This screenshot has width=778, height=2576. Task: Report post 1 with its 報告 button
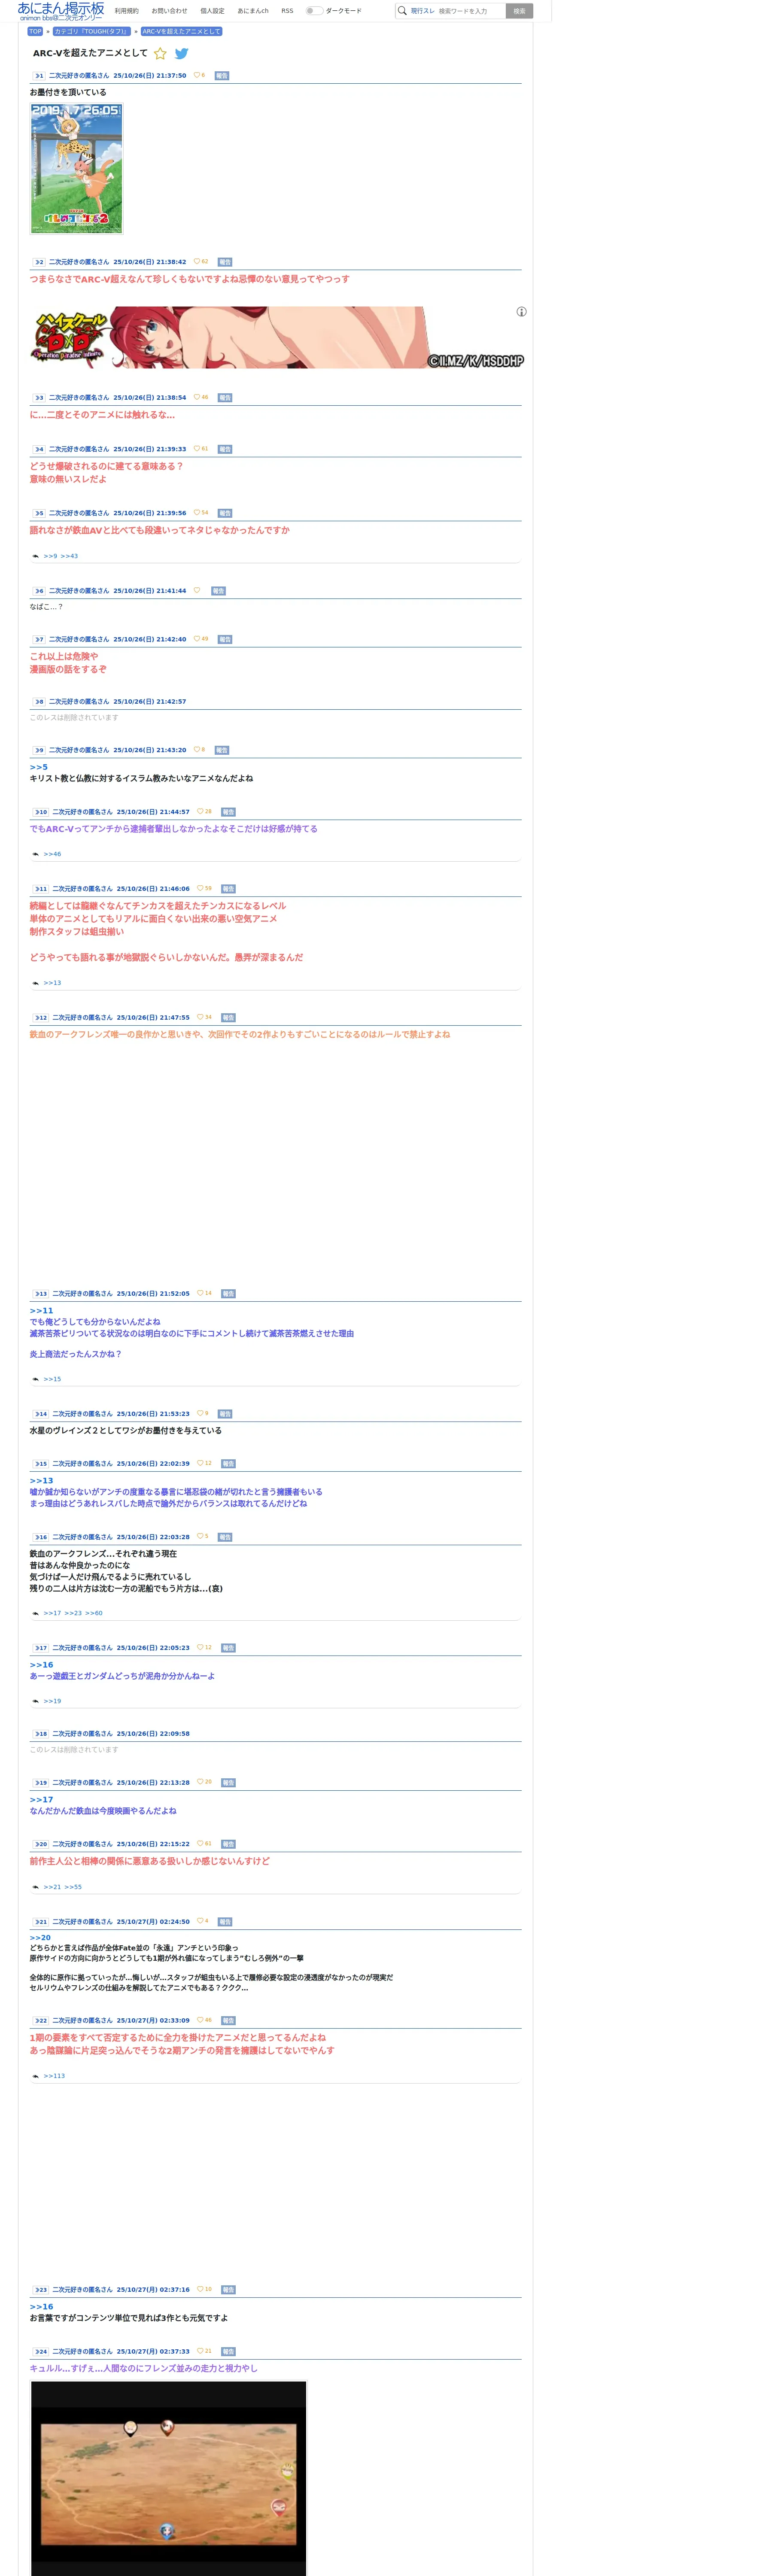[x=222, y=76]
